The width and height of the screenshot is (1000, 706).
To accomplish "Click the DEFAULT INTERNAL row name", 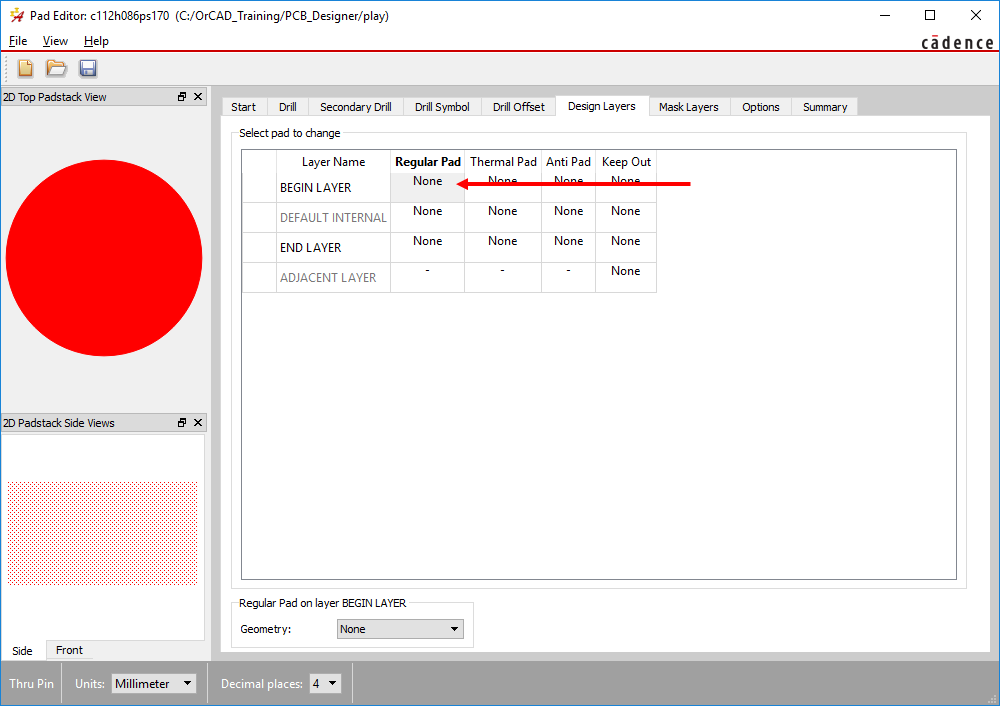I will point(333,217).
